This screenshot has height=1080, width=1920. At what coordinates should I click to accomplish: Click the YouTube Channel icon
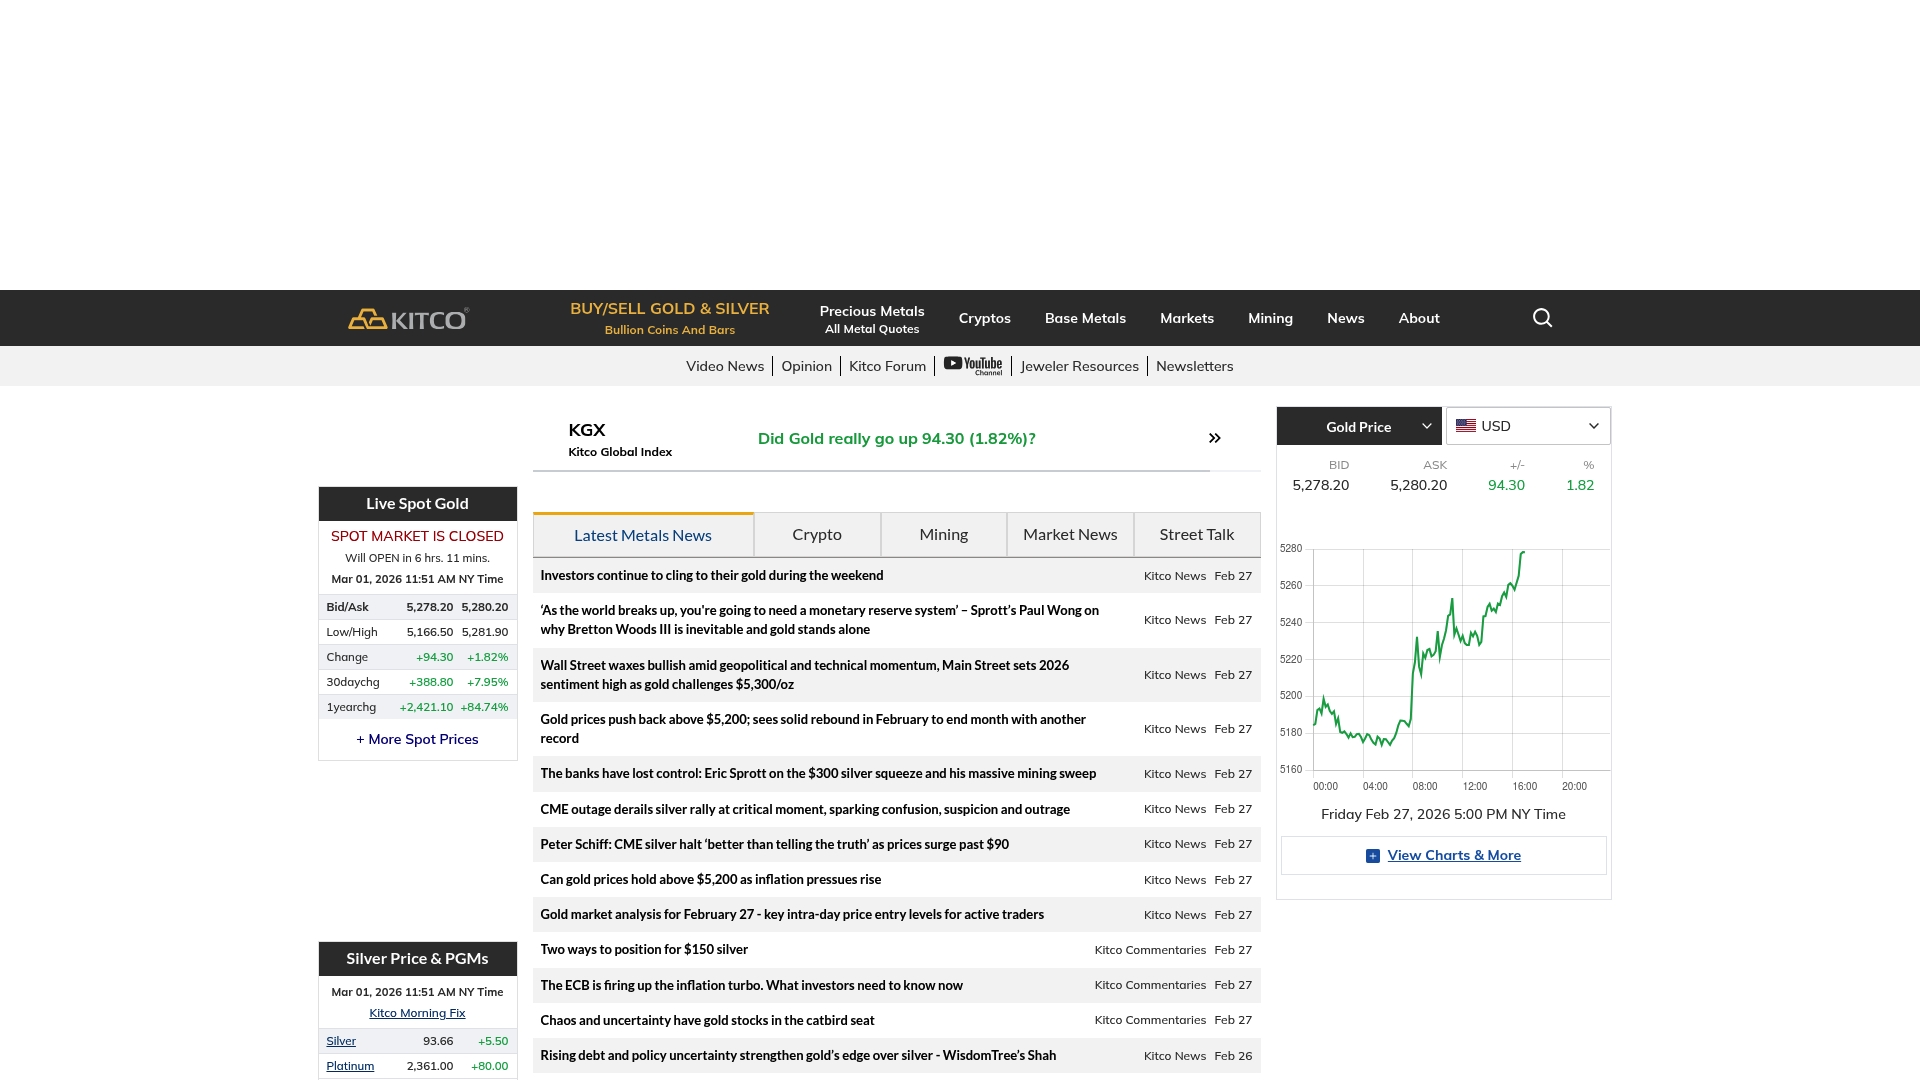click(x=971, y=365)
